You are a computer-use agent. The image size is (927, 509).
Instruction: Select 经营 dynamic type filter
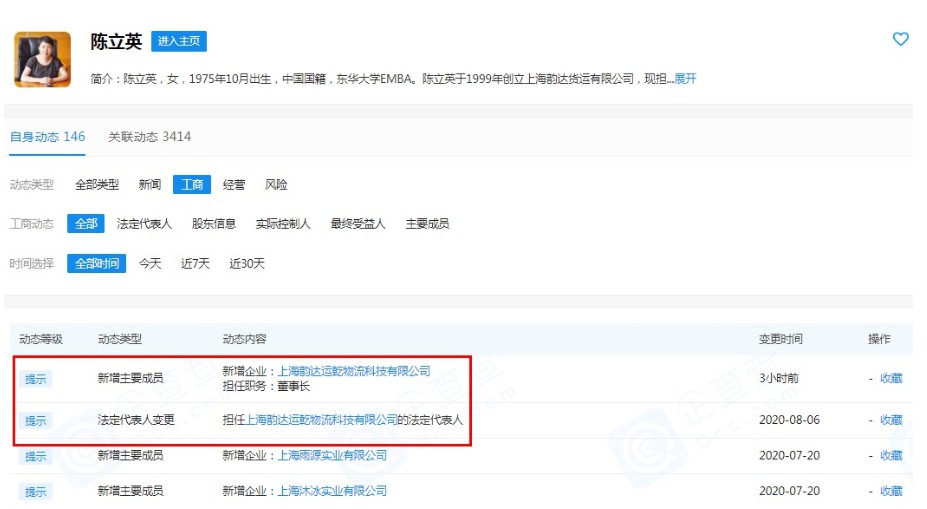pyautogui.click(x=234, y=185)
